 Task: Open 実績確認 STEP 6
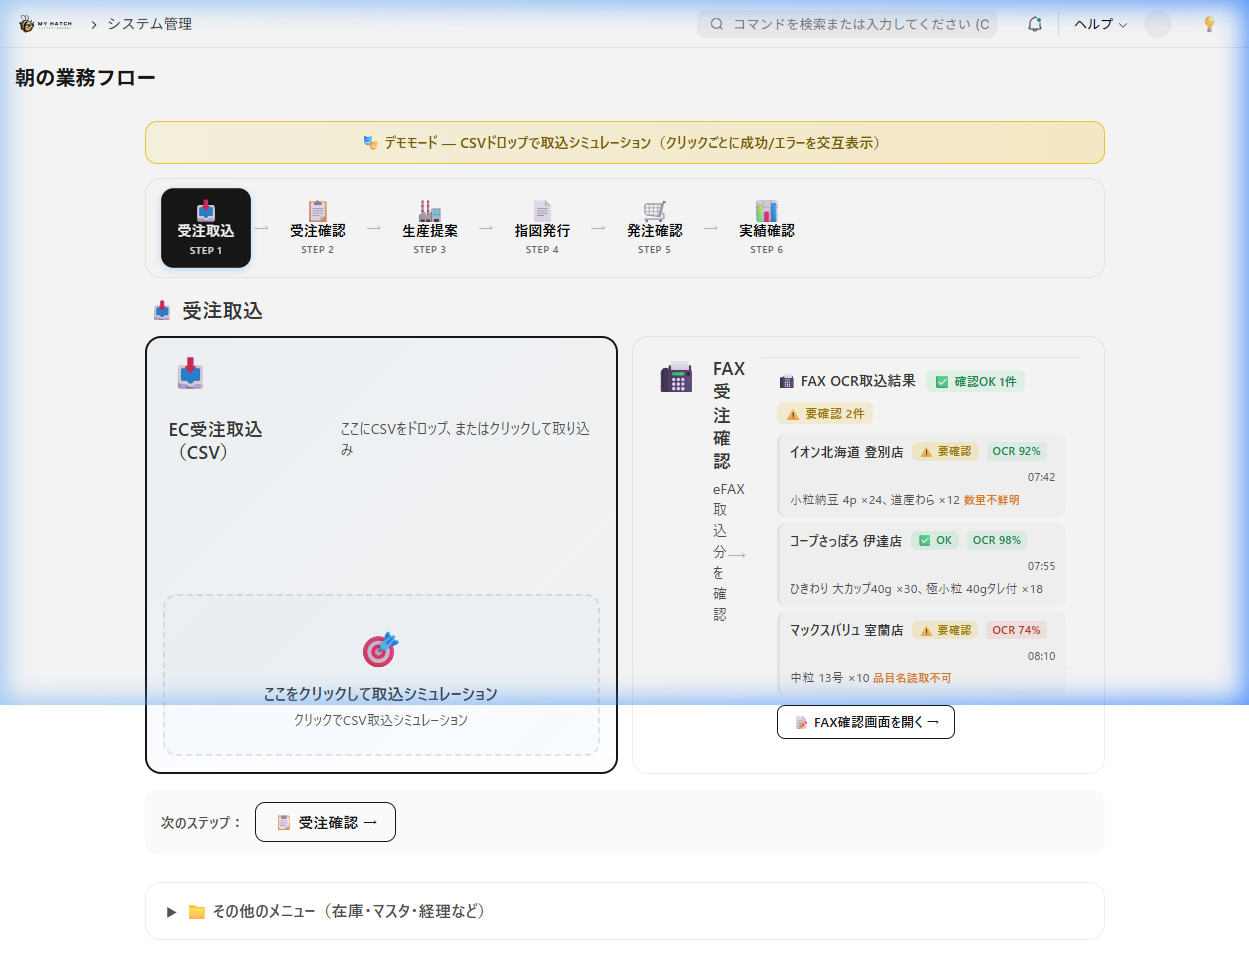pos(766,228)
